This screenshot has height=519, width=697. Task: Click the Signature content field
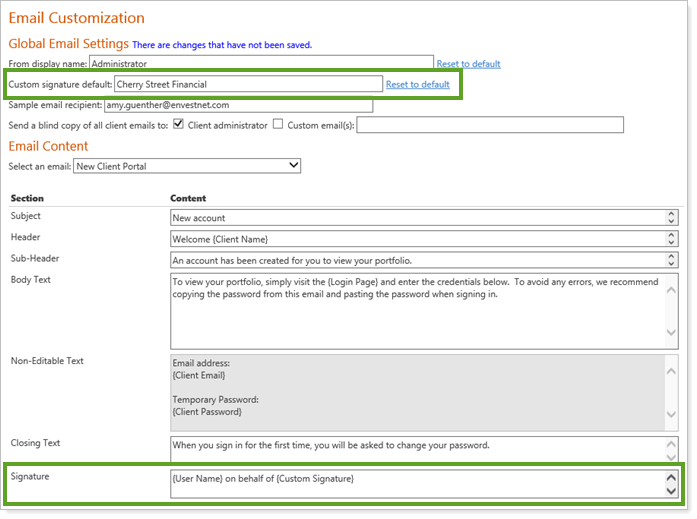click(417, 484)
